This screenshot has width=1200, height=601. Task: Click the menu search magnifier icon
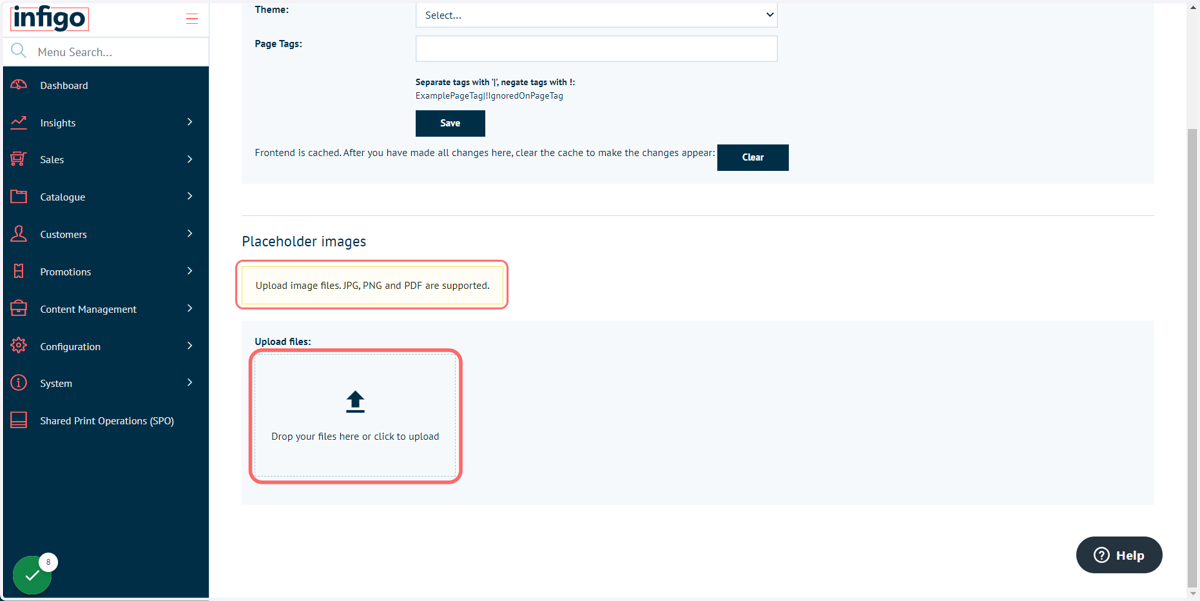(x=18, y=50)
